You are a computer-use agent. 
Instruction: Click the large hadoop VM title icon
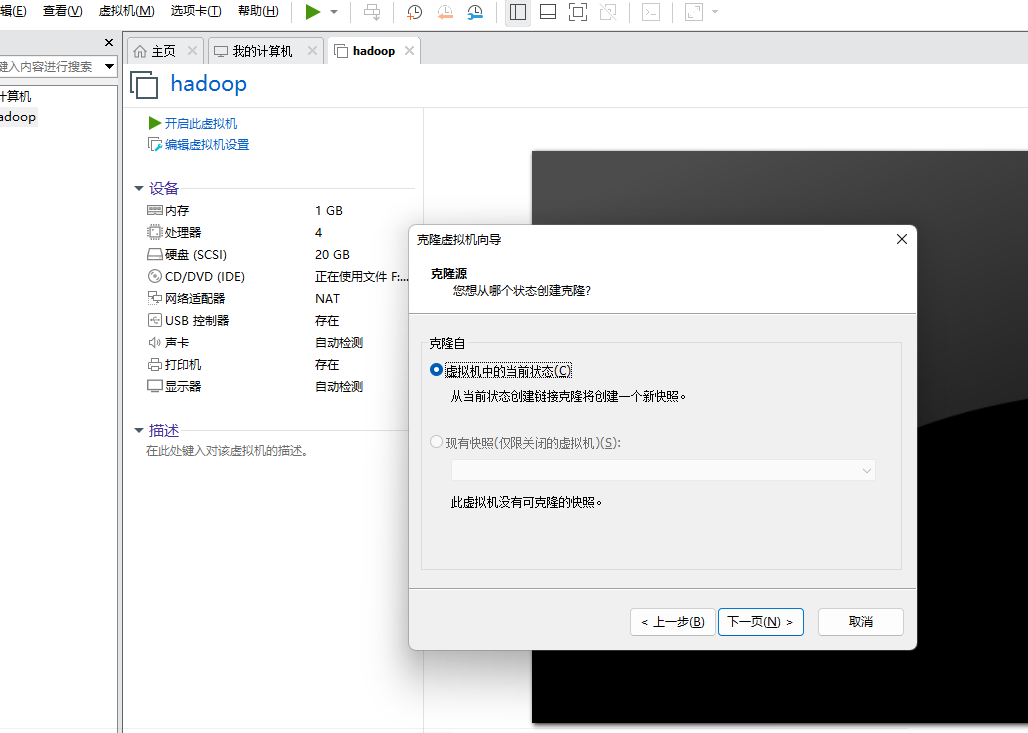[x=144, y=85]
